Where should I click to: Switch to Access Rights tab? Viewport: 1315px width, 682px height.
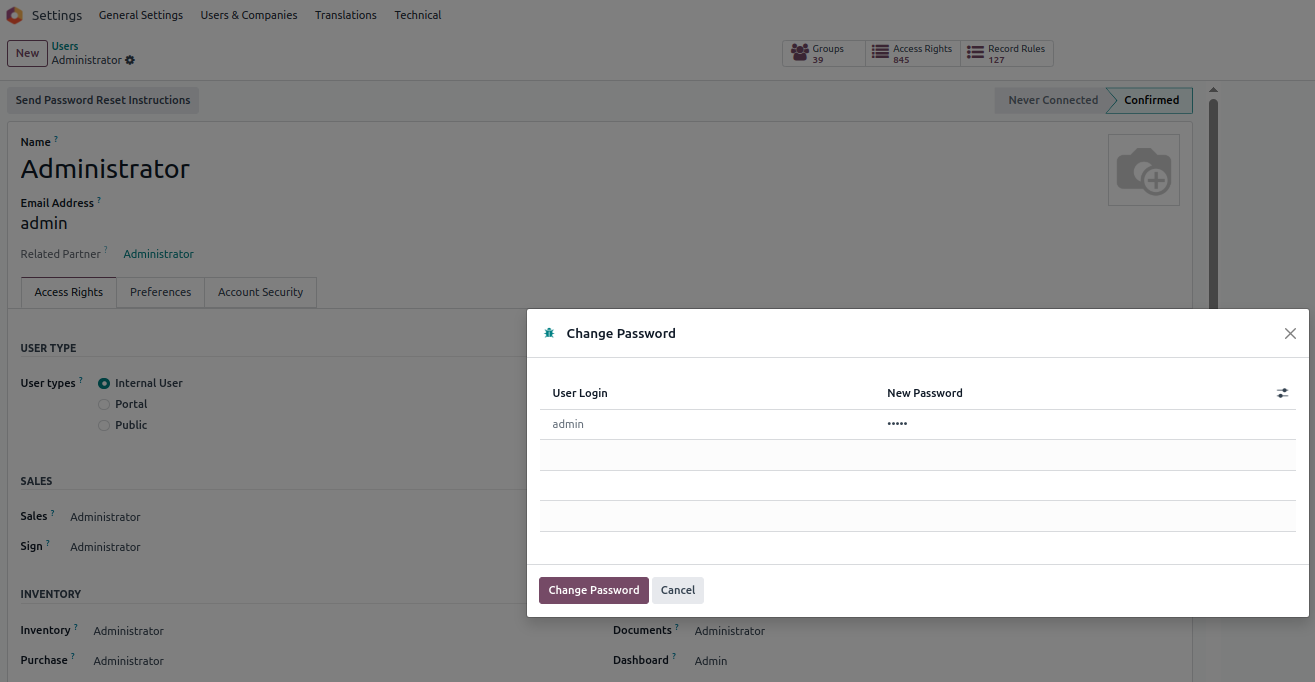pyautogui.click(x=69, y=292)
